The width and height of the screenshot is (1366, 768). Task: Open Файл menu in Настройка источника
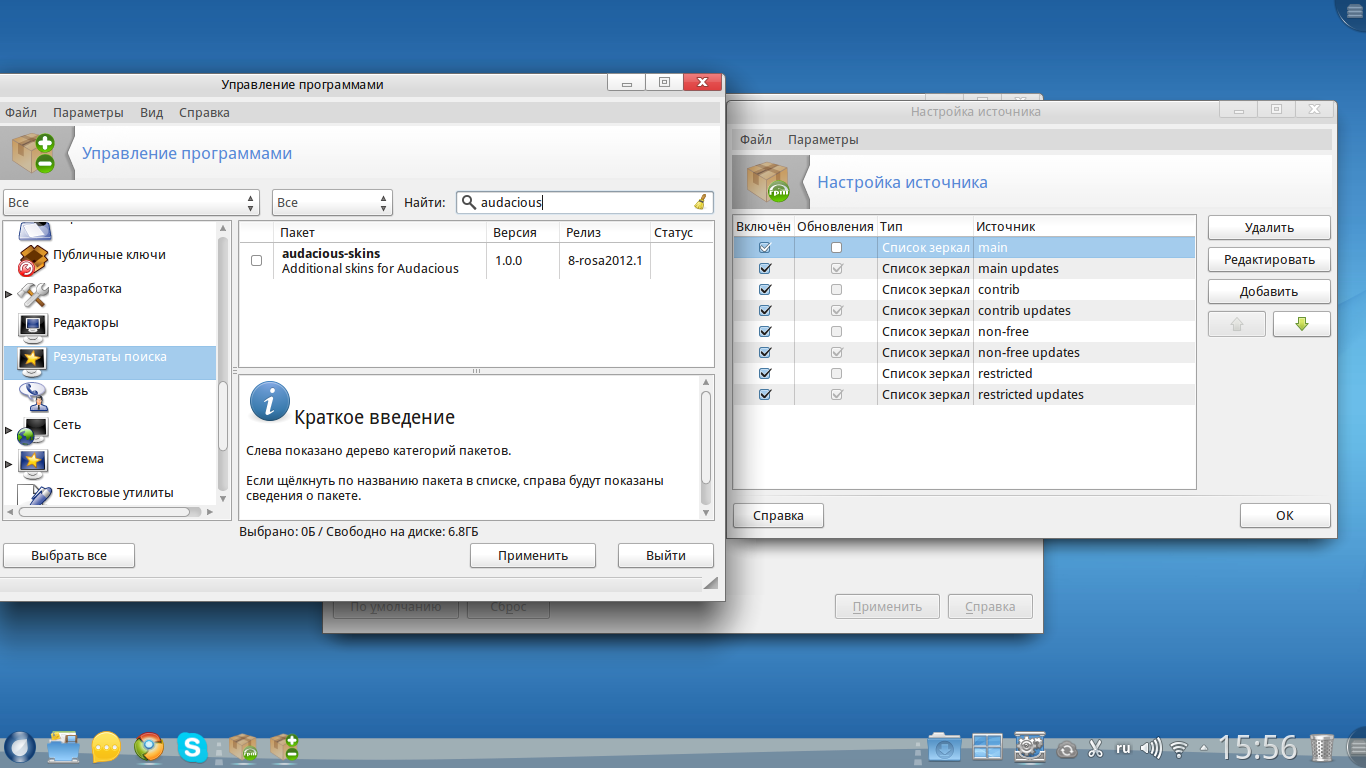pos(756,139)
